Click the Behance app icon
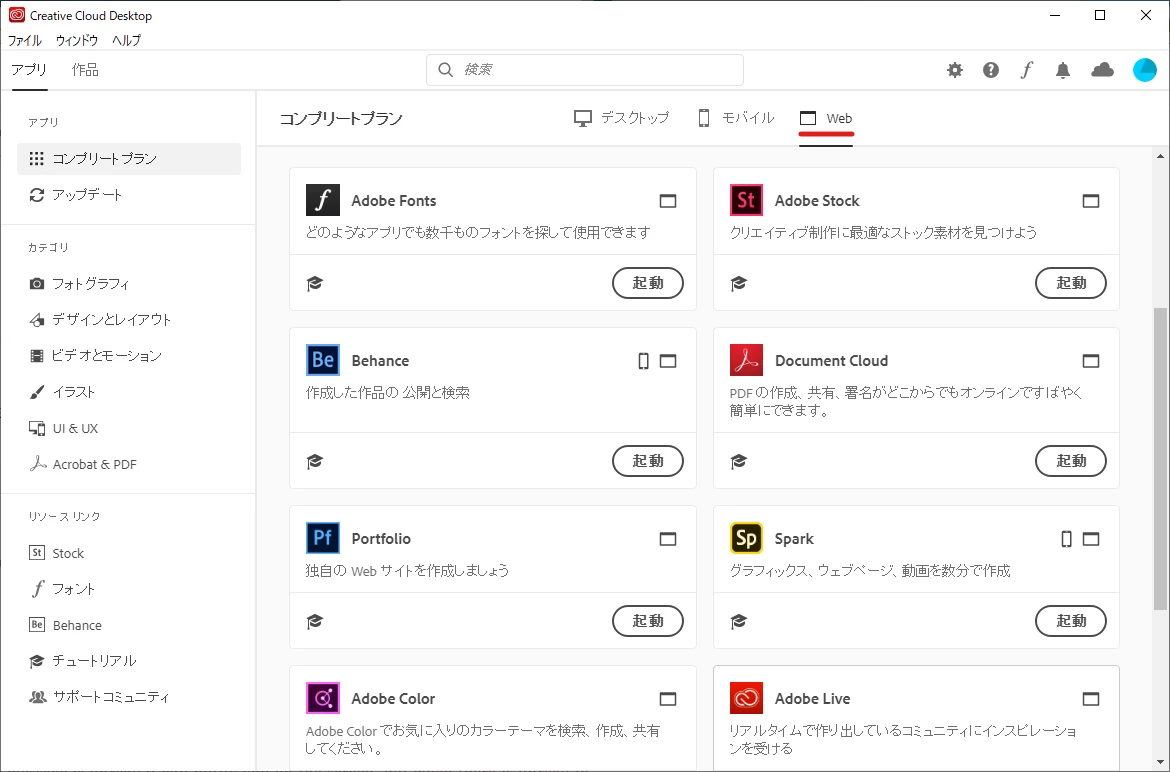The height and width of the screenshot is (772, 1170). tap(322, 360)
